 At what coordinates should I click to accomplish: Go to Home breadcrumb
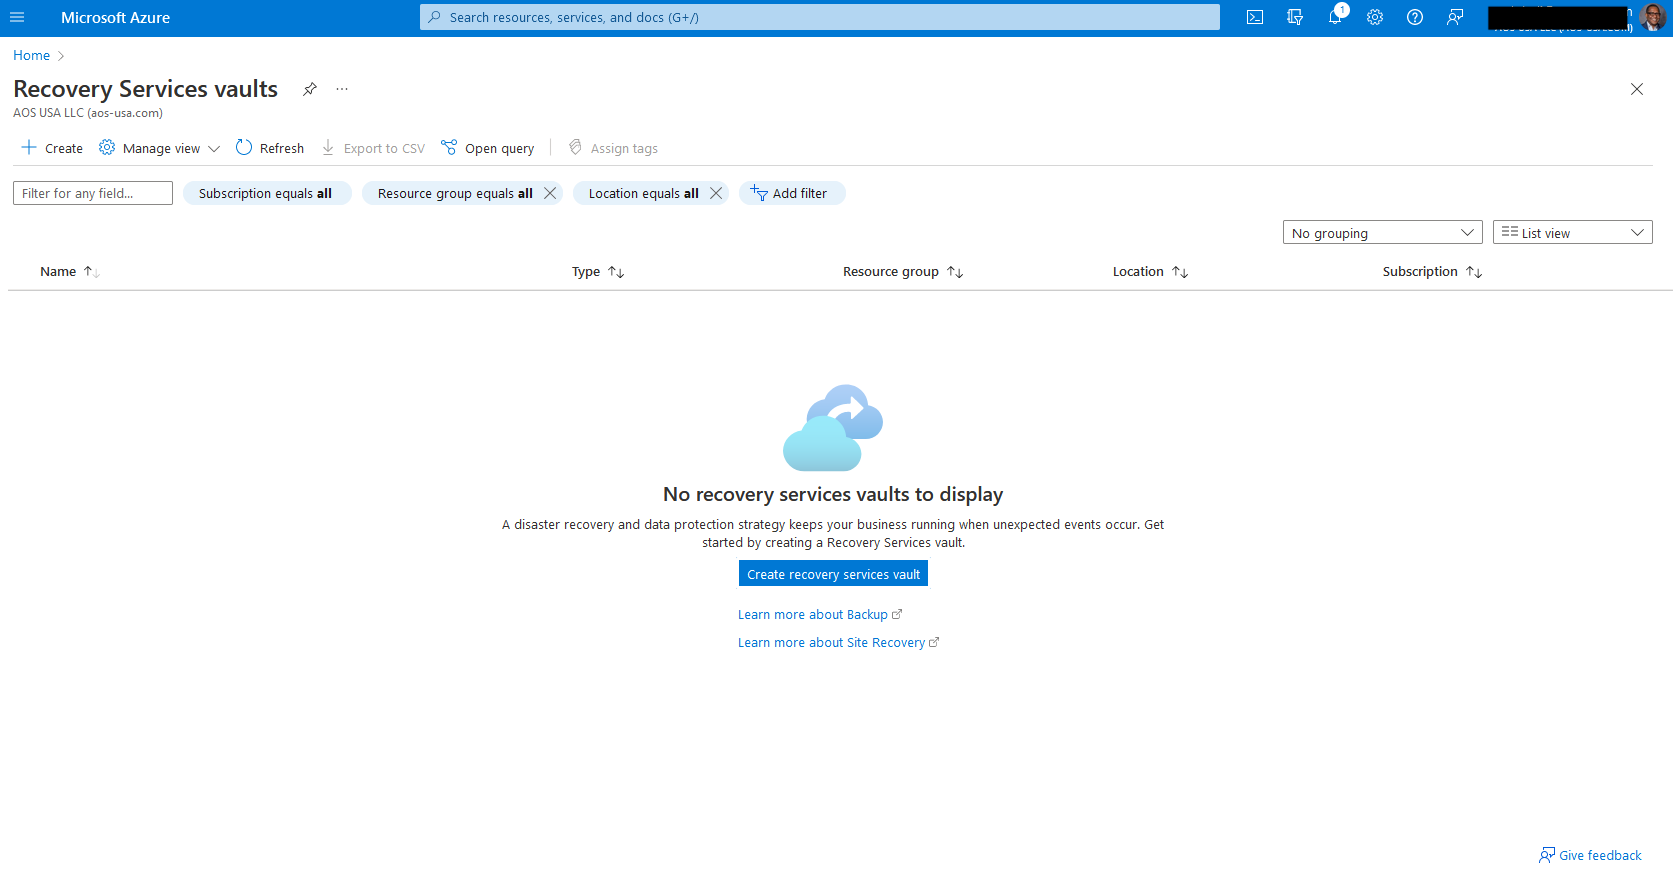[31, 55]
